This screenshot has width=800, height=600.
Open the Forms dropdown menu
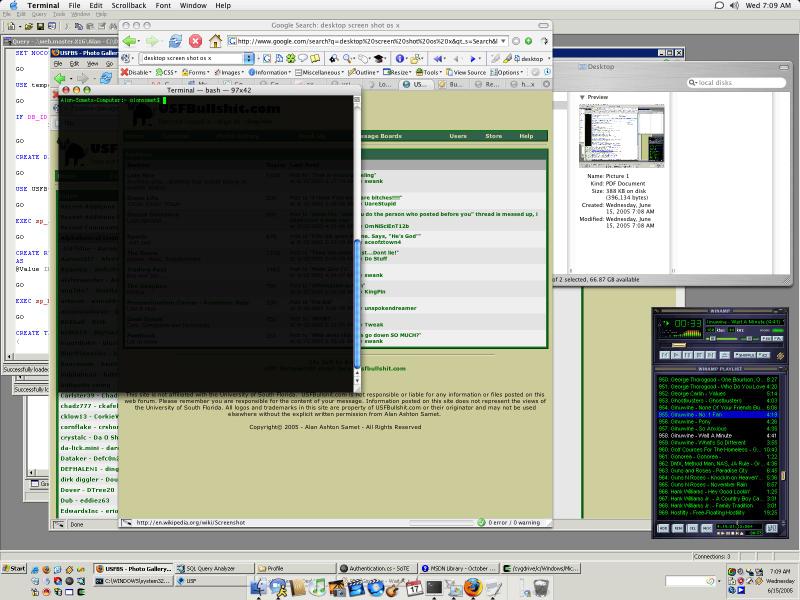coord(196,72)
